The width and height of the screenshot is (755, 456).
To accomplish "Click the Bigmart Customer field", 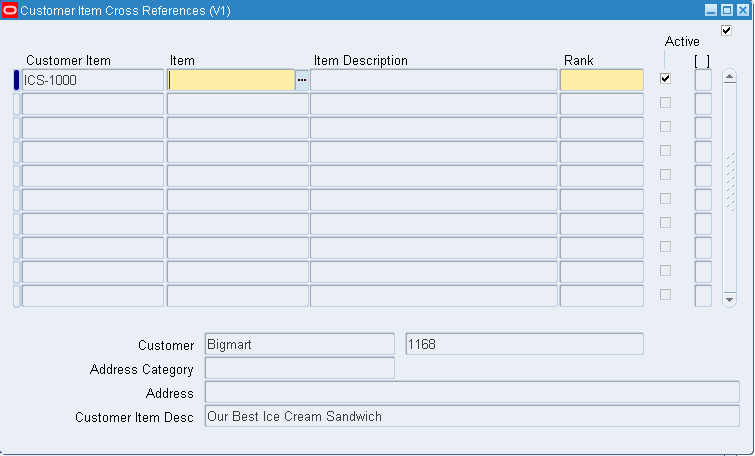I will pos(299,344).
